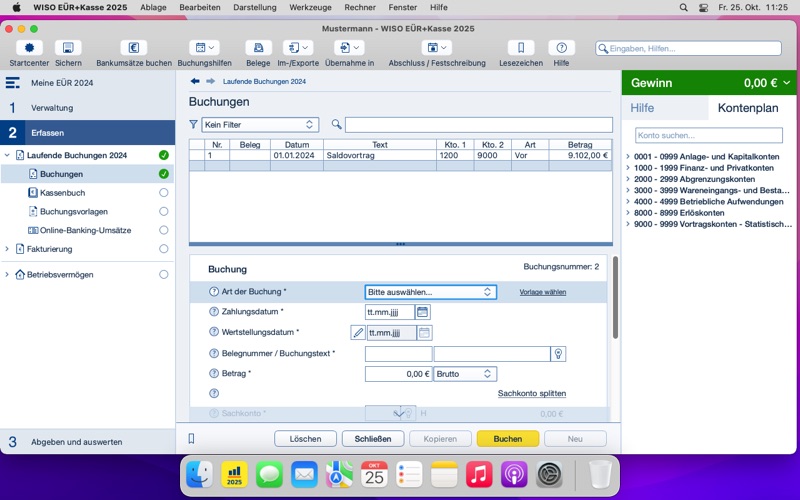Image resolution: width=800 pixels, height=500 pixels.
Task: Click the Hilfe question mark toolbar icon
Action: point(561,48)
